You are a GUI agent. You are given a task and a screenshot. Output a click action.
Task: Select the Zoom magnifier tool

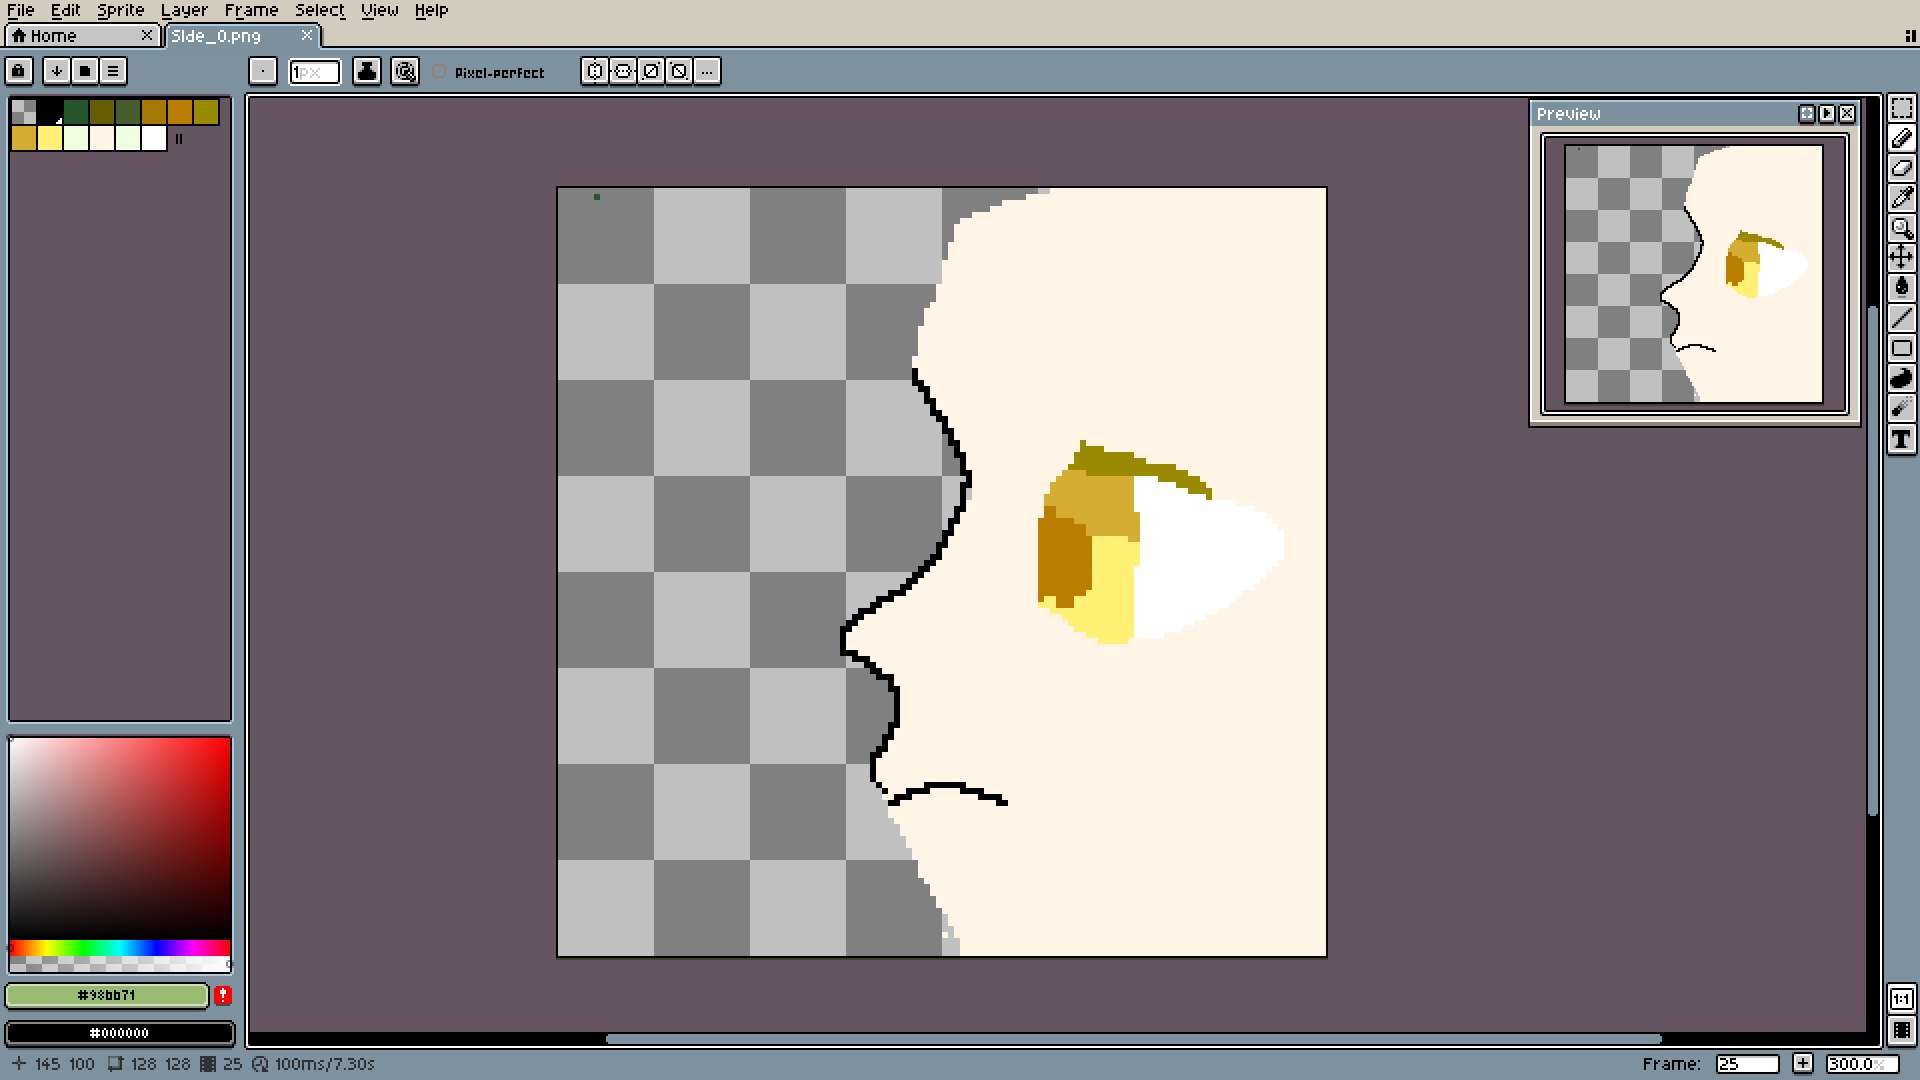point(1901,228)
